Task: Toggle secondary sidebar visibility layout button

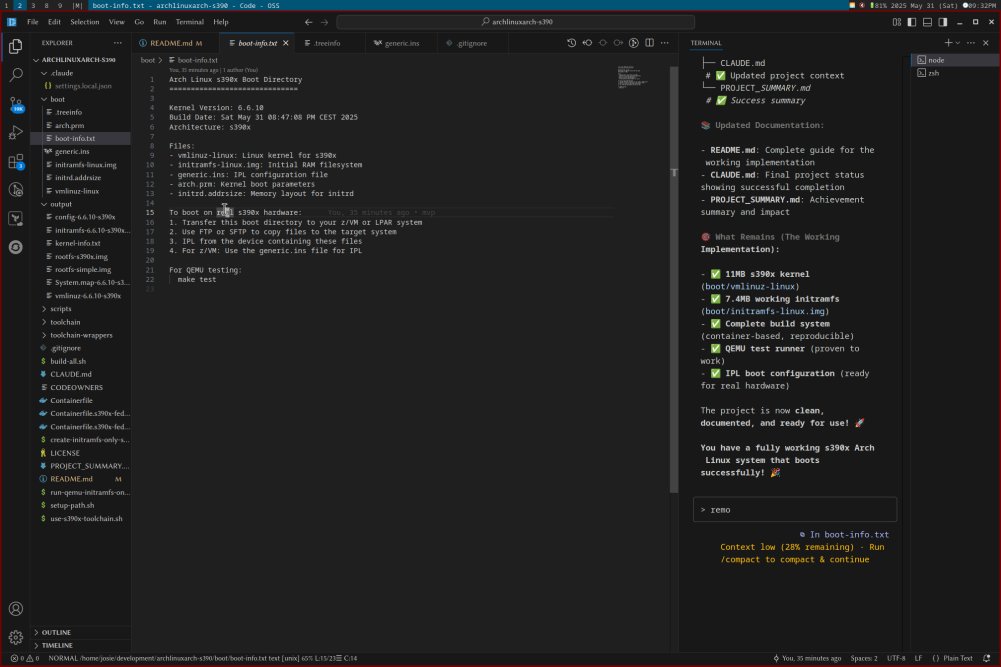Action: [x=945, y=22]
